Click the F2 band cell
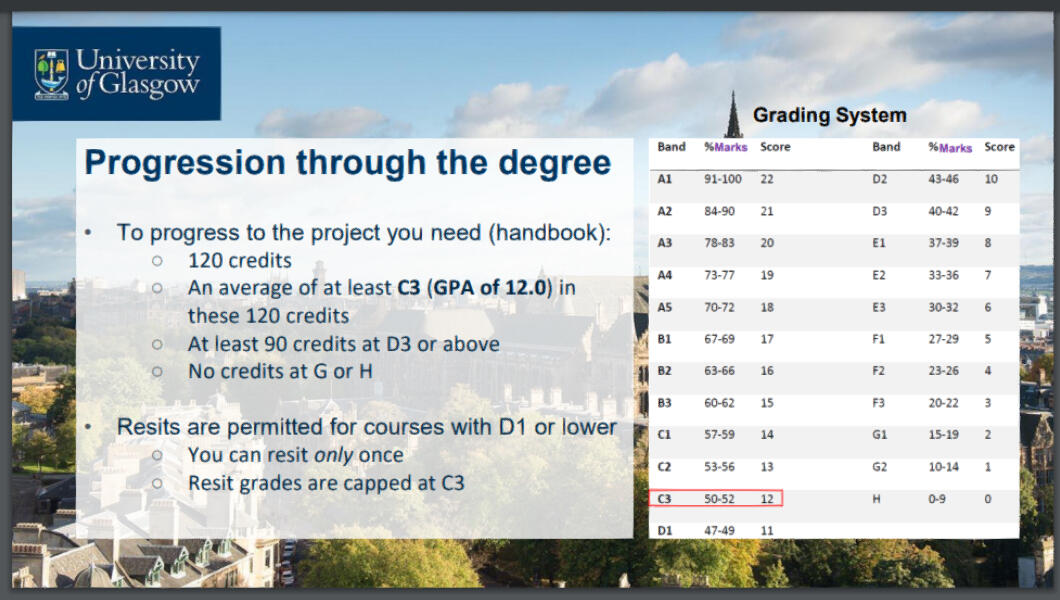The width and height of the screenshot is (1060, 600). (x=879, y=371)
